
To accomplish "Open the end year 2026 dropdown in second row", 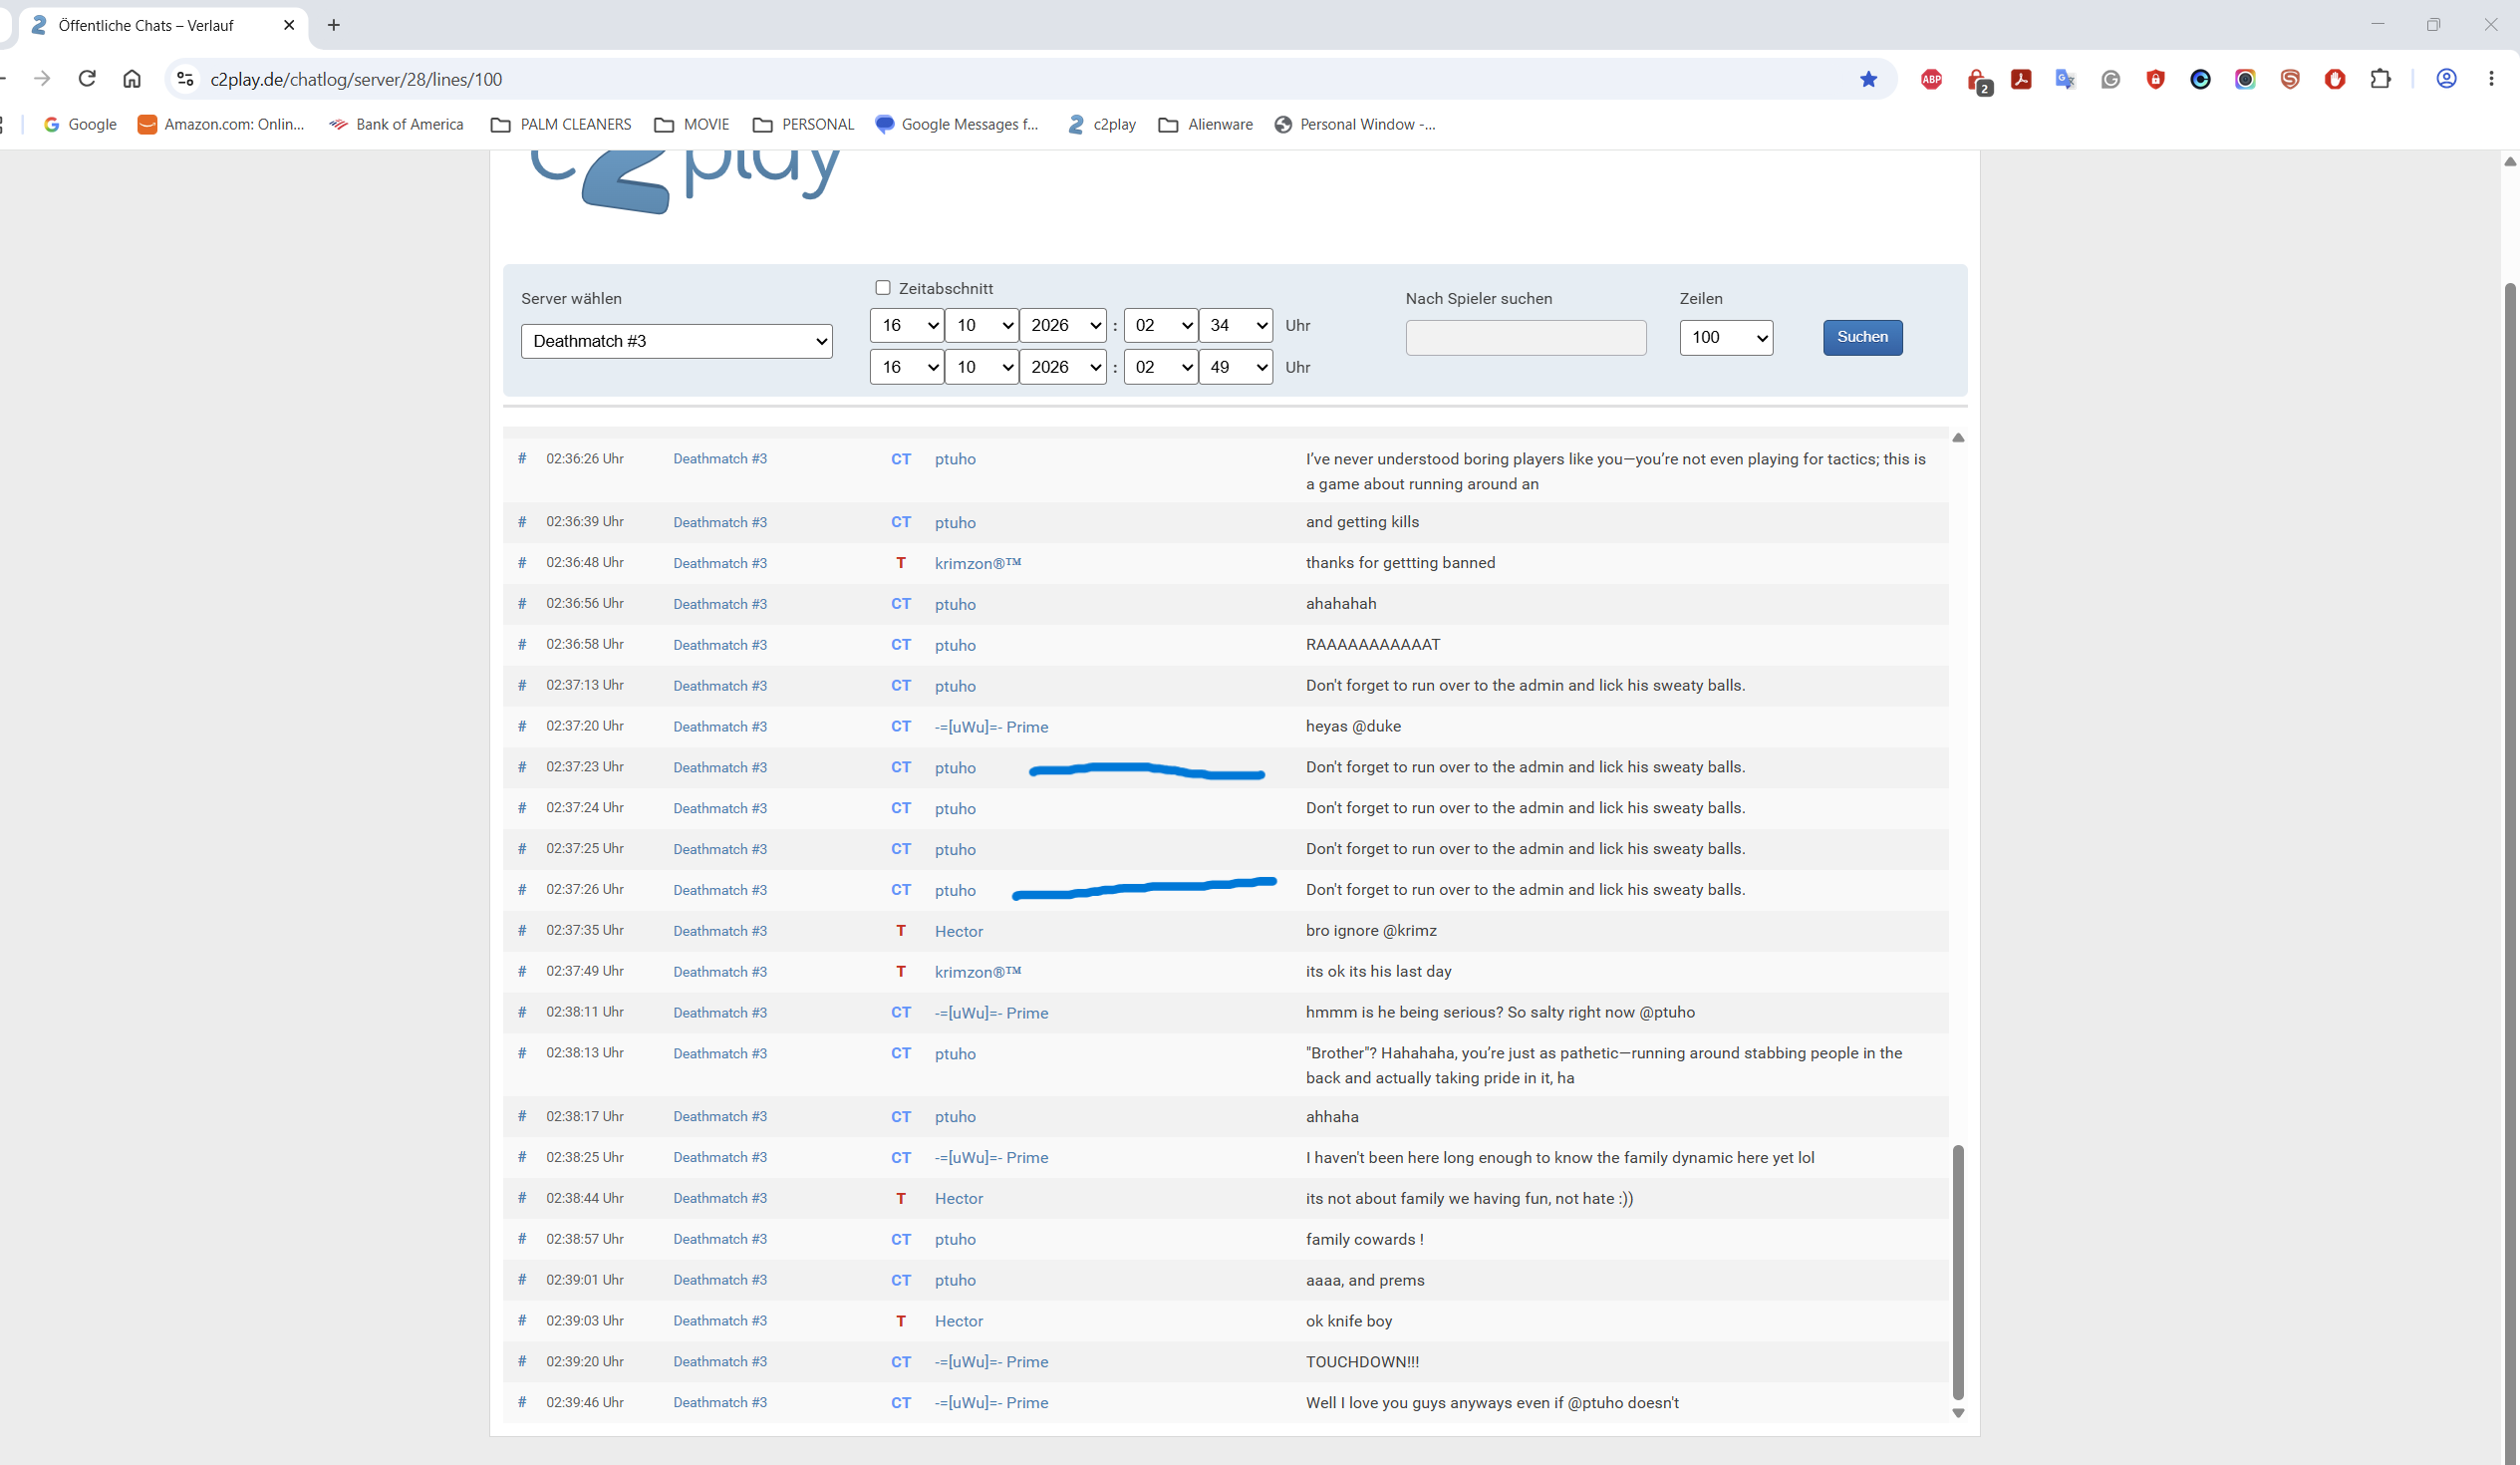I will [x=1063, y=367].
